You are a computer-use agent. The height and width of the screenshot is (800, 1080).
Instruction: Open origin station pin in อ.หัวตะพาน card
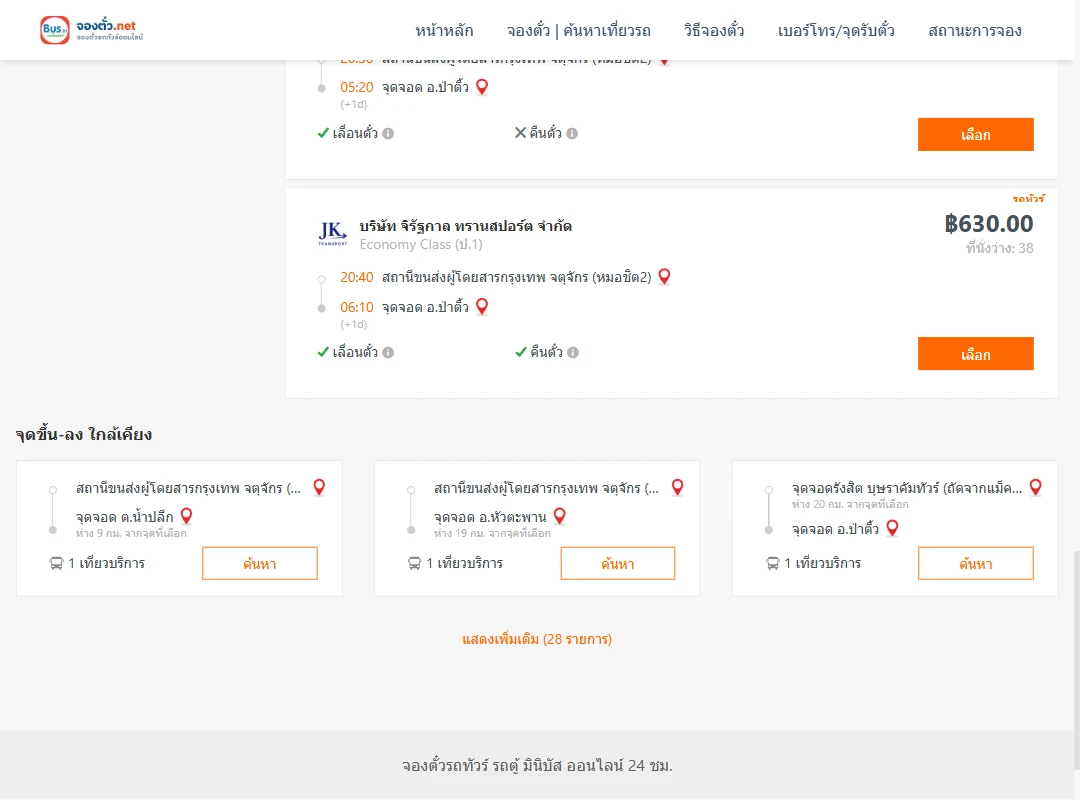[x=678, y=487]
